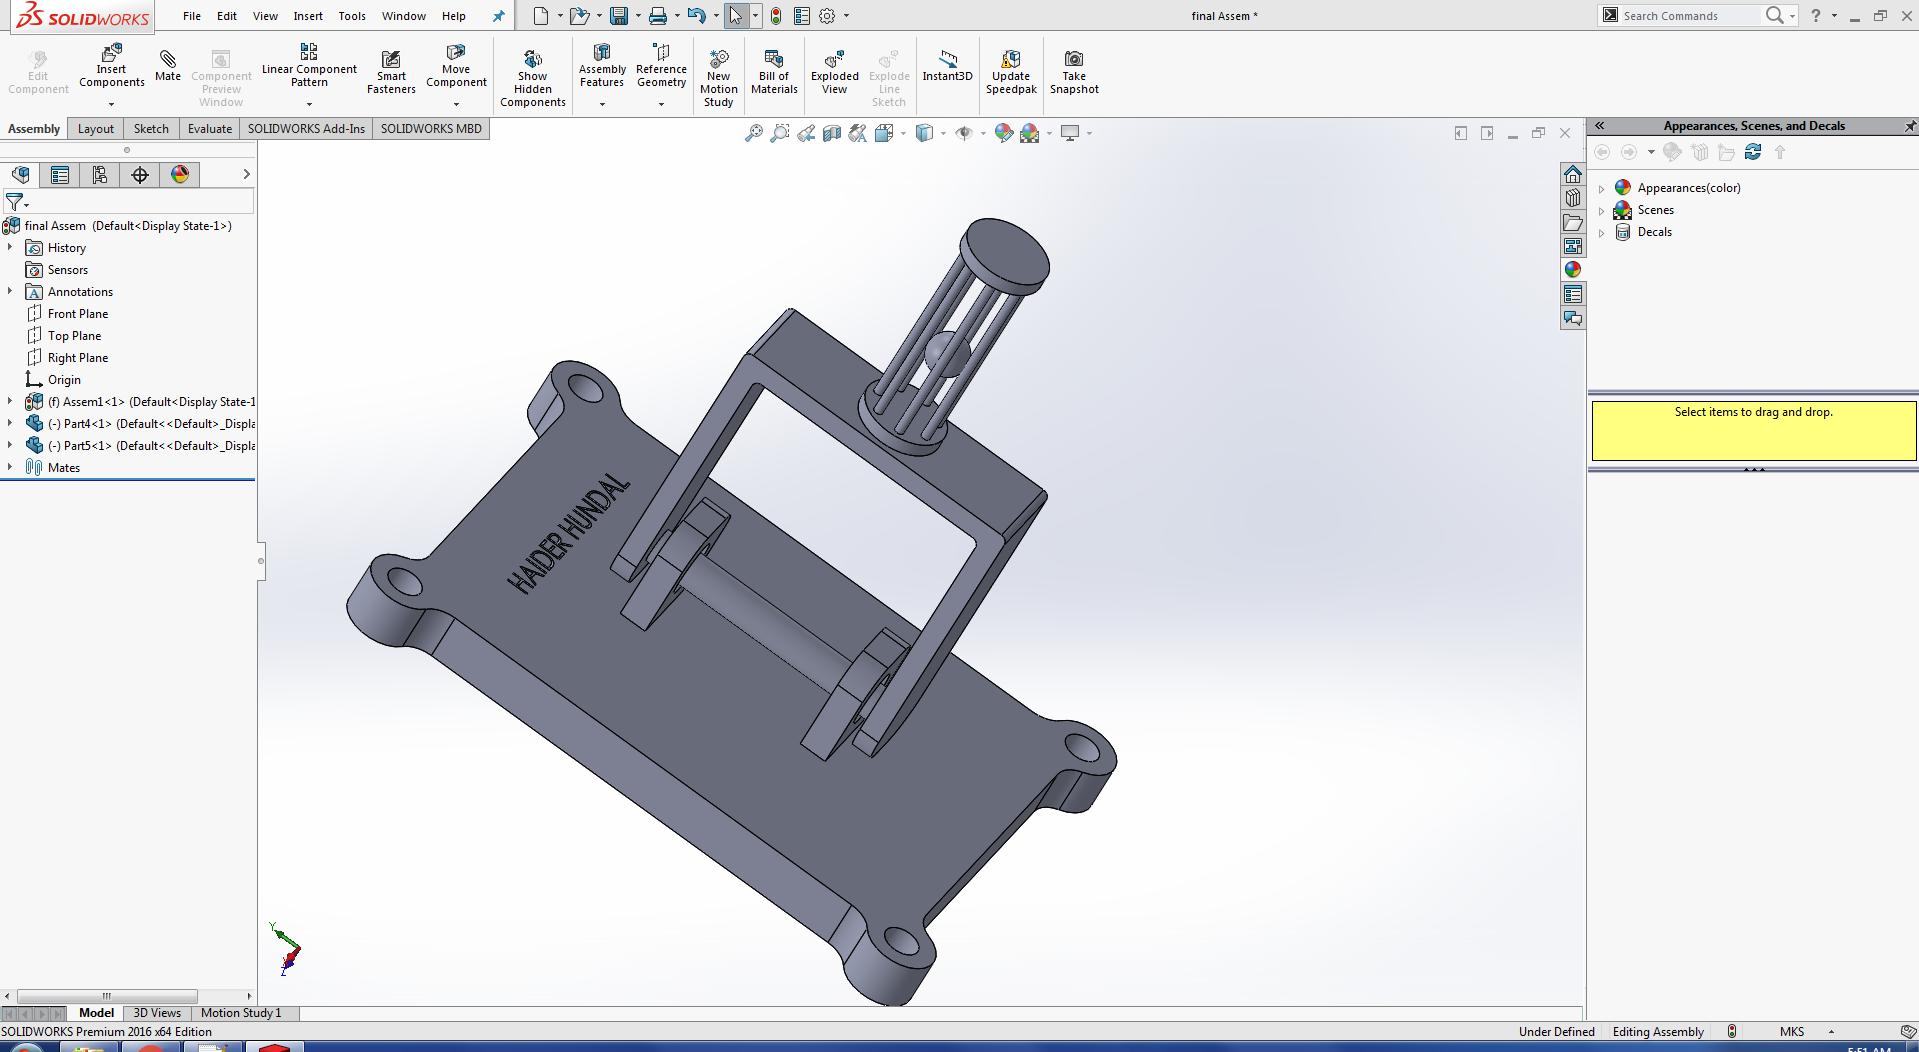The width and height of the screenshot is (1919, 1052).
Task: Insert a Bill of Materials
Action: (x=774, y=72)
